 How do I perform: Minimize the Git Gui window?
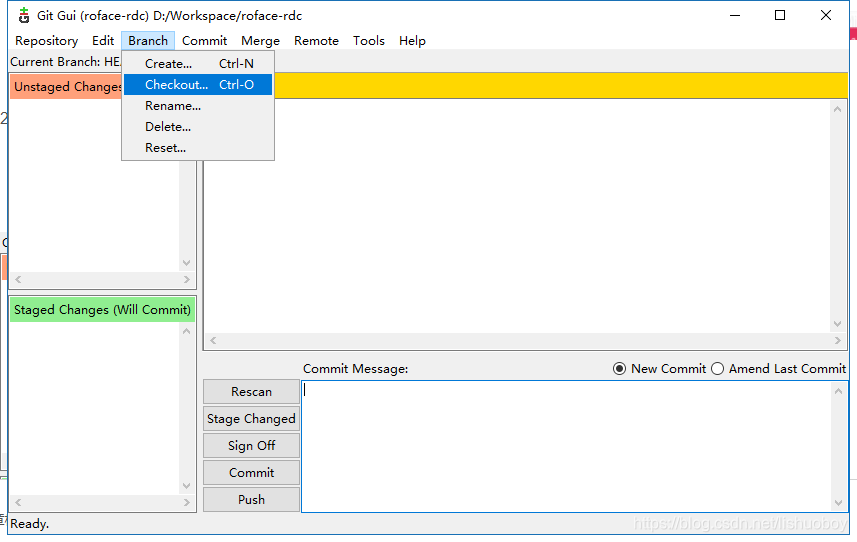coord(735,15)
